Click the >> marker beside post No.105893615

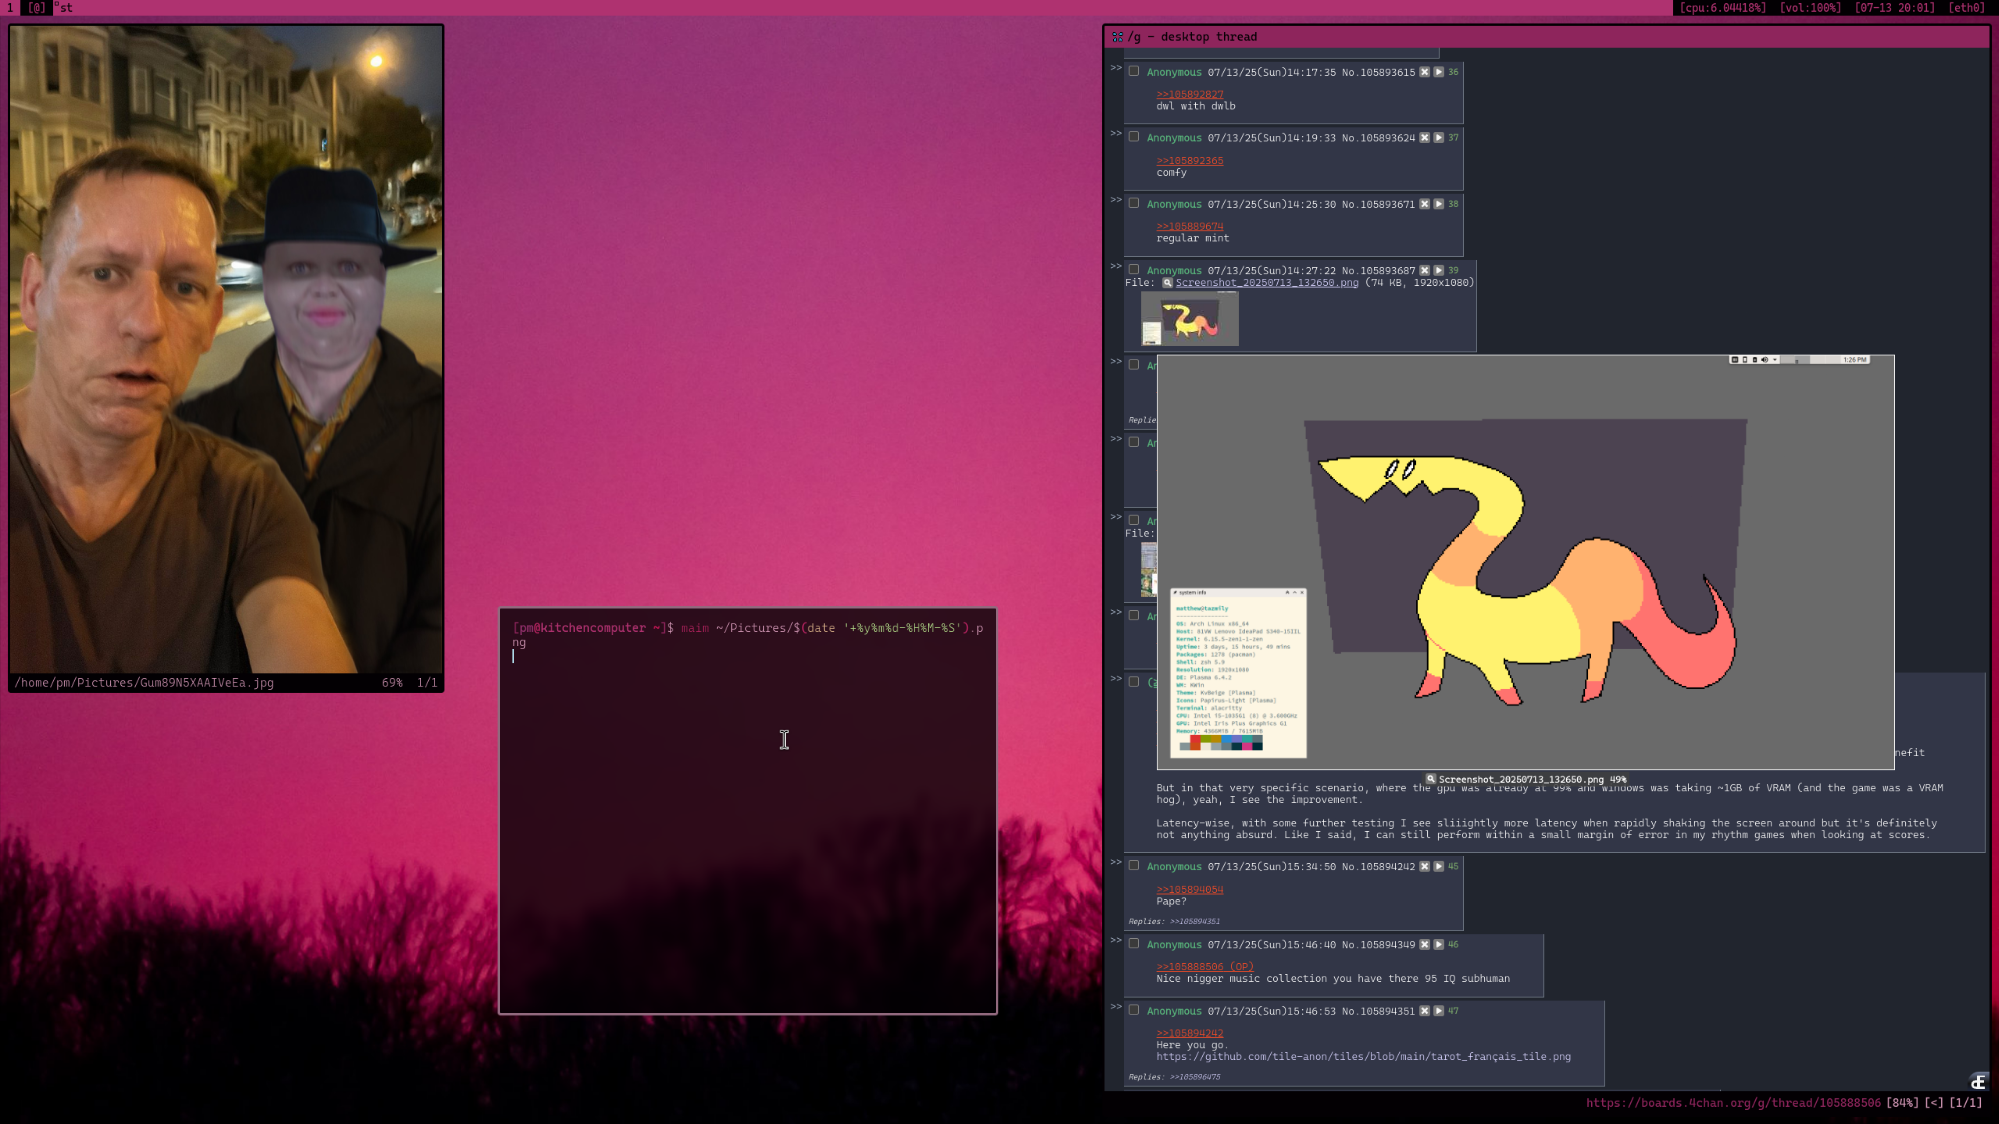pyautogui.click(x=1116, y=68)
